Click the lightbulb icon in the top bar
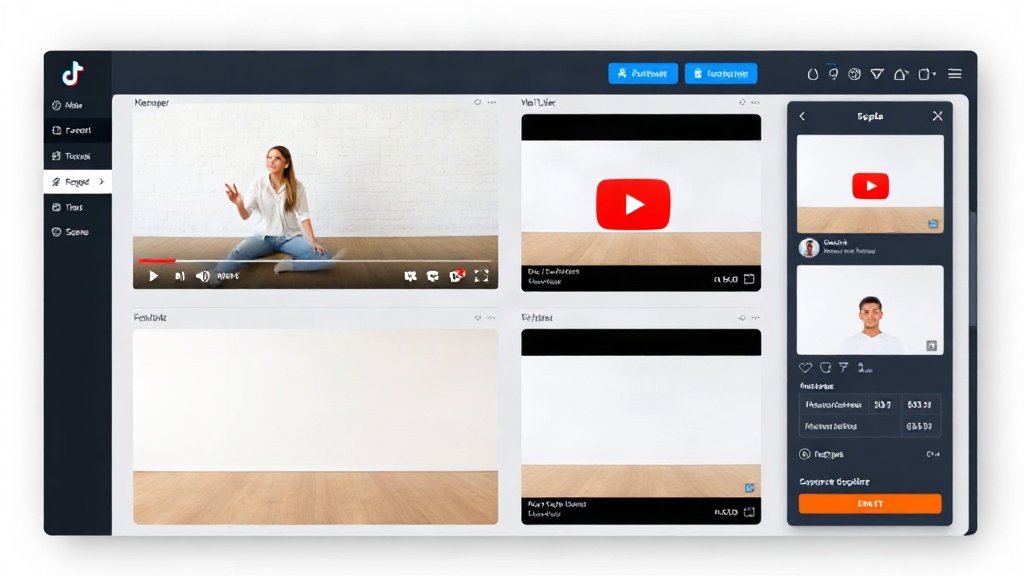Image resolution: width=1024 pixels, height=576 pixels. point(833,74)
